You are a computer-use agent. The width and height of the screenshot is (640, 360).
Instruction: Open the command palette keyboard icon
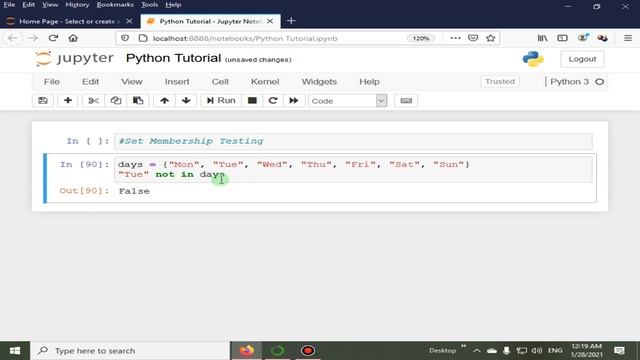tap(406, 100)
